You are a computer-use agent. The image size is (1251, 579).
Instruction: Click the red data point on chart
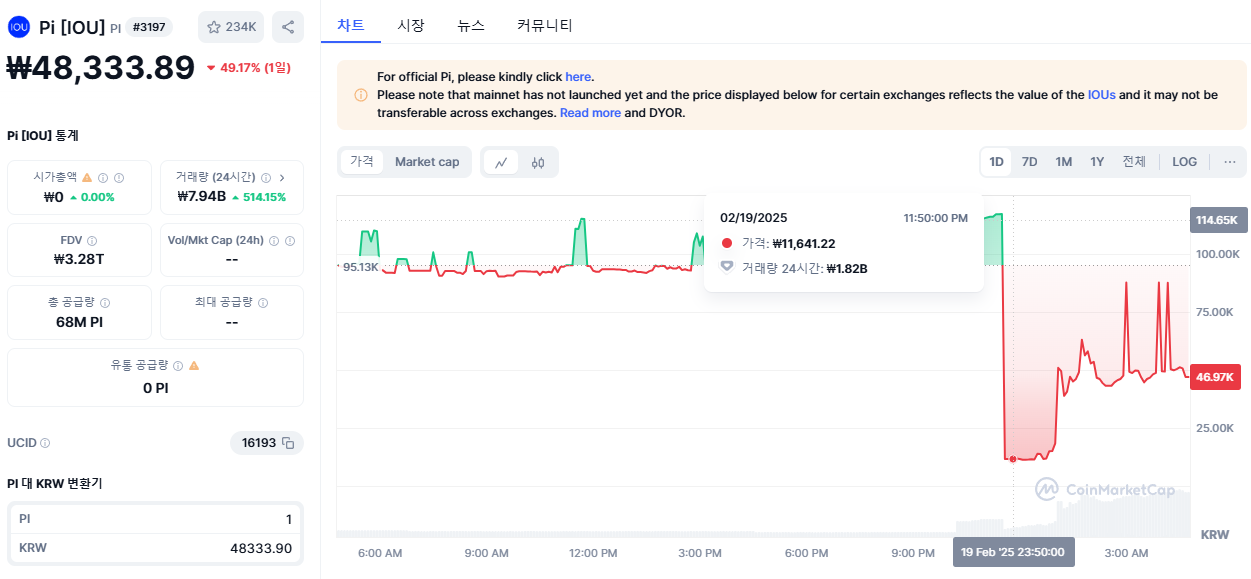[x=1013, y=459]
